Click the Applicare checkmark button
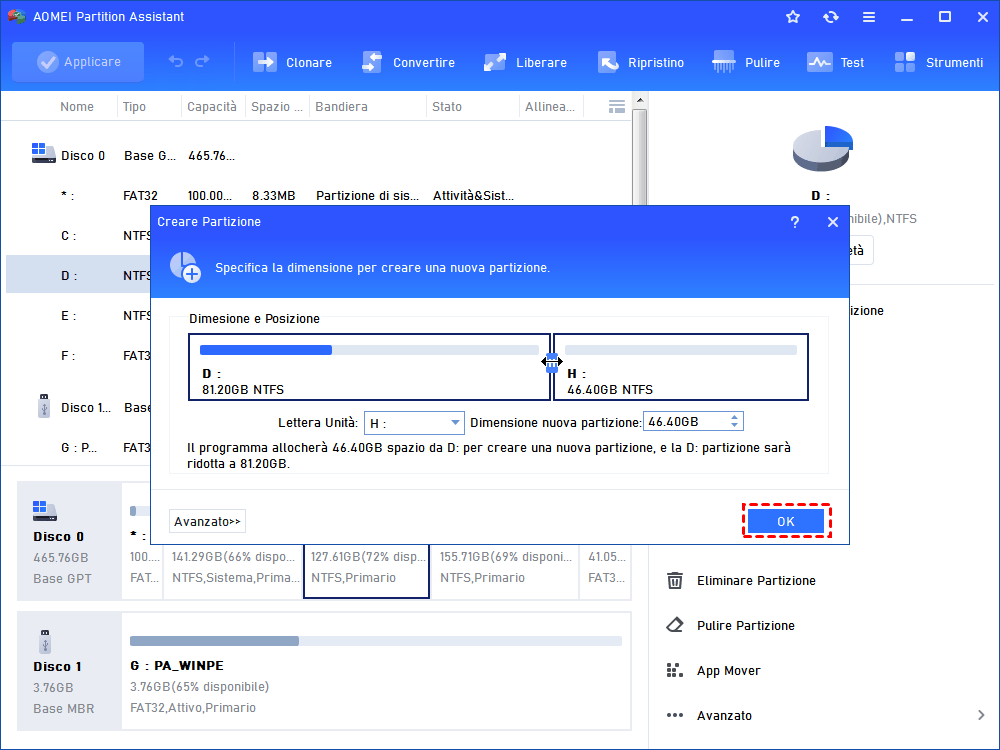The image size is (1000, 750). [x=78, y=62]
